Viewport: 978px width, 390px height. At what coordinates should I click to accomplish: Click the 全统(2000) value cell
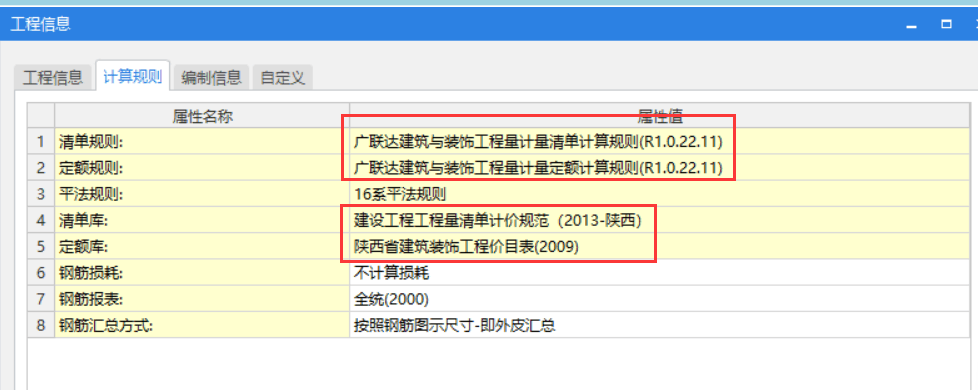click(x=660, y=299)
